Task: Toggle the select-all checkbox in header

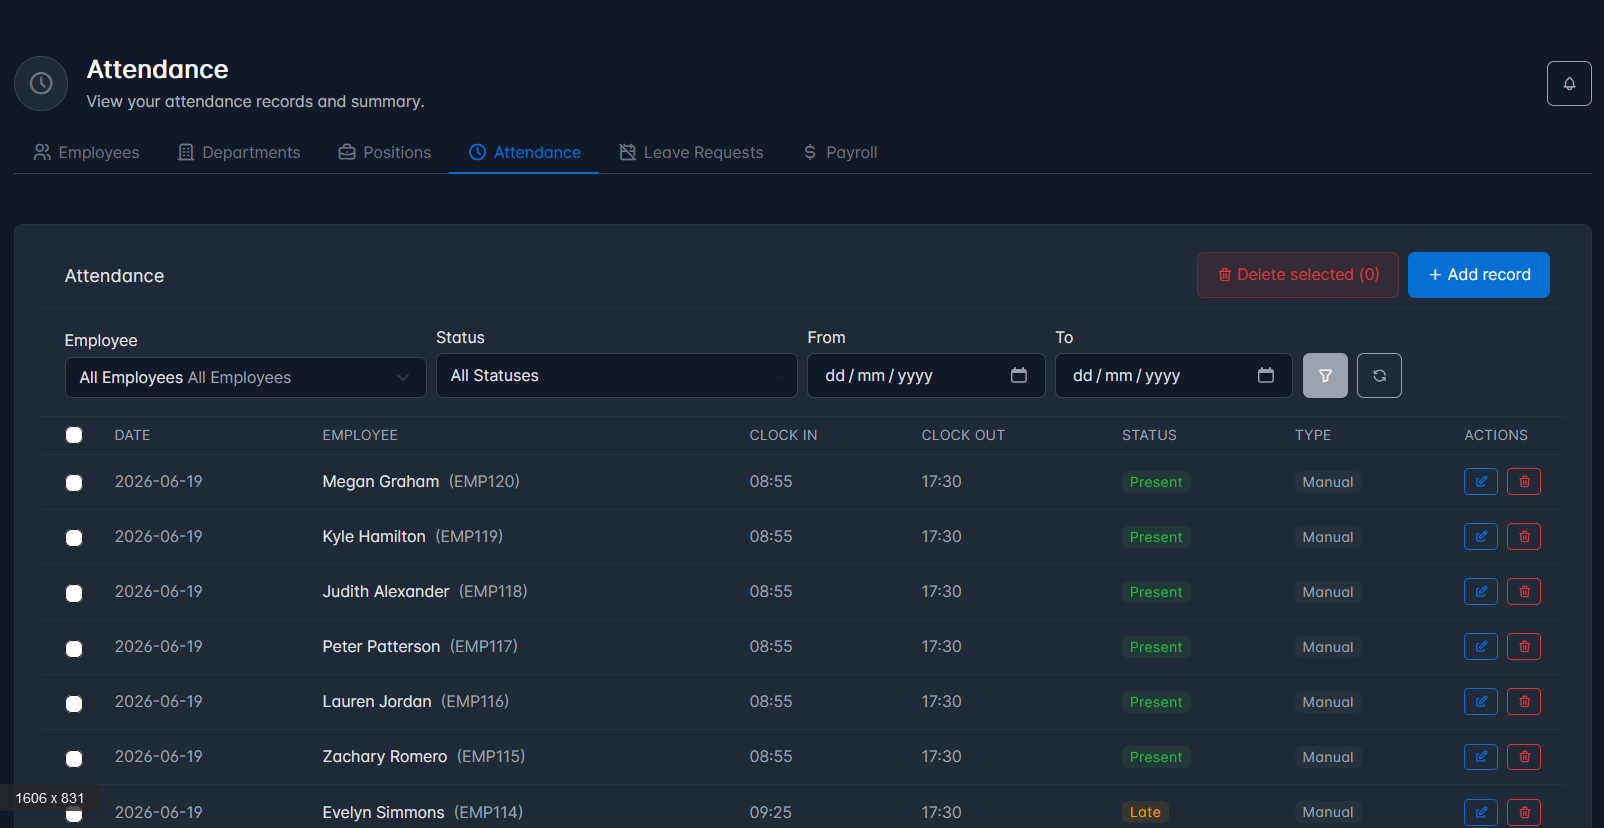Action: click(74, 435)
